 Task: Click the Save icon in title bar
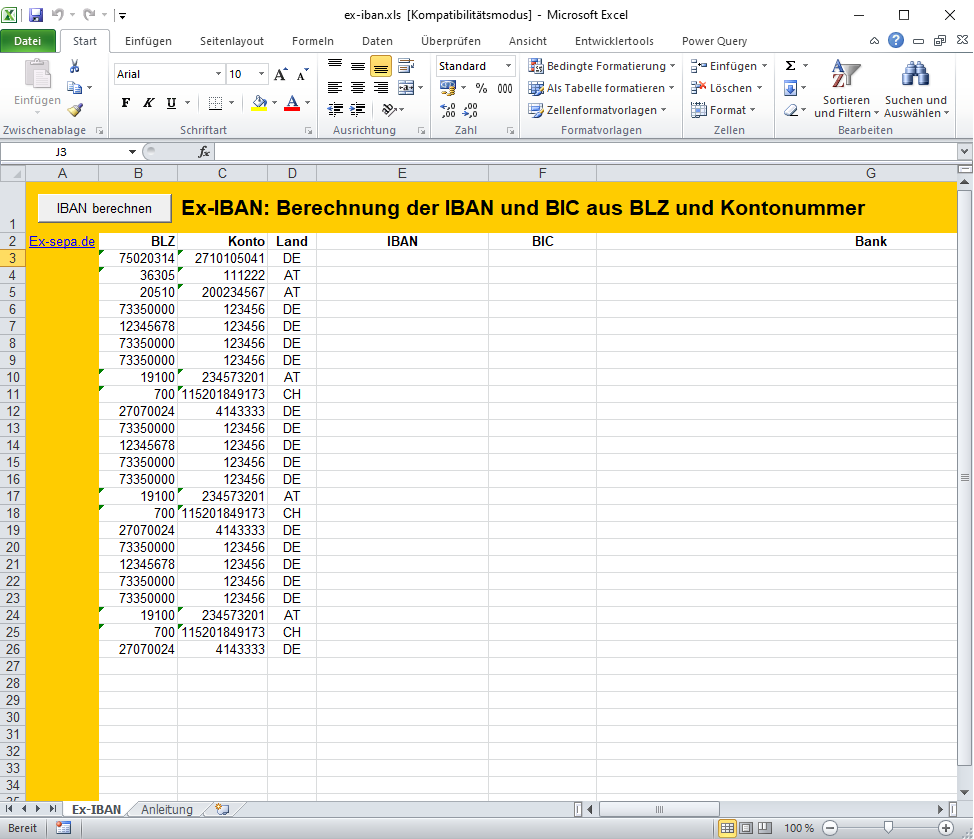pyautogui.click(x=36, y=15)
